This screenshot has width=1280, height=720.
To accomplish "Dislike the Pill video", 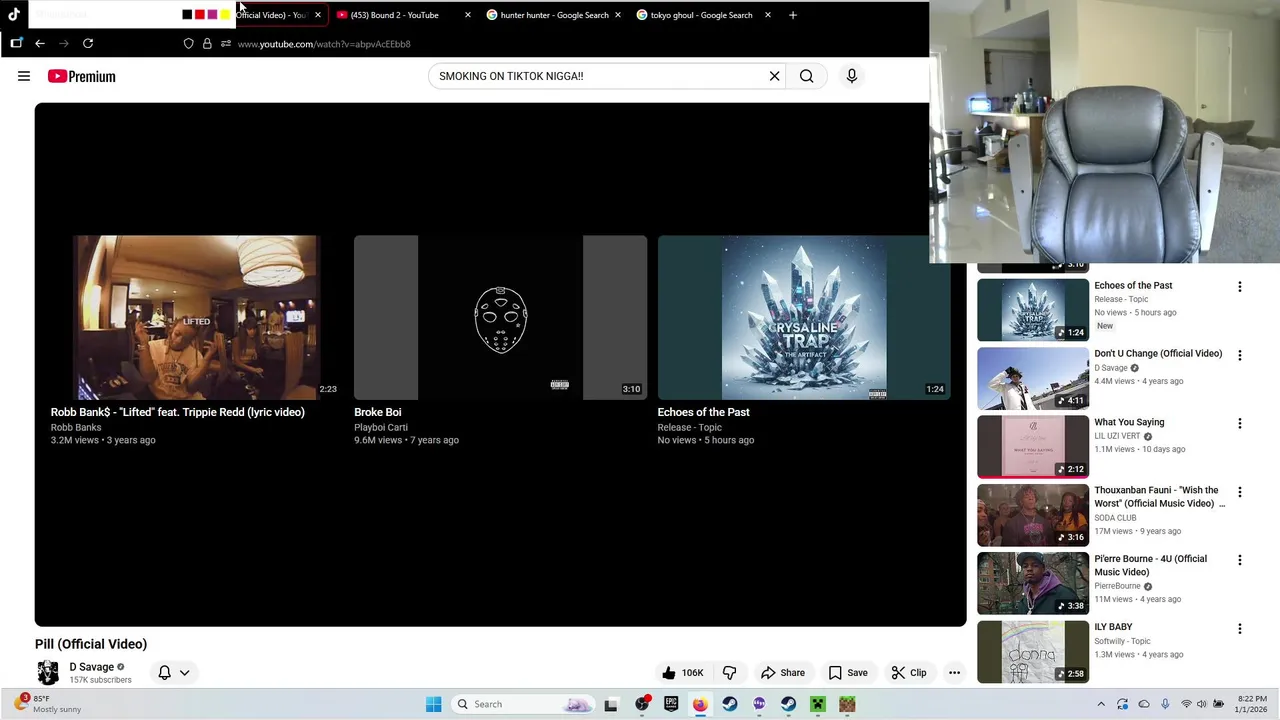I will coord(729,673).
